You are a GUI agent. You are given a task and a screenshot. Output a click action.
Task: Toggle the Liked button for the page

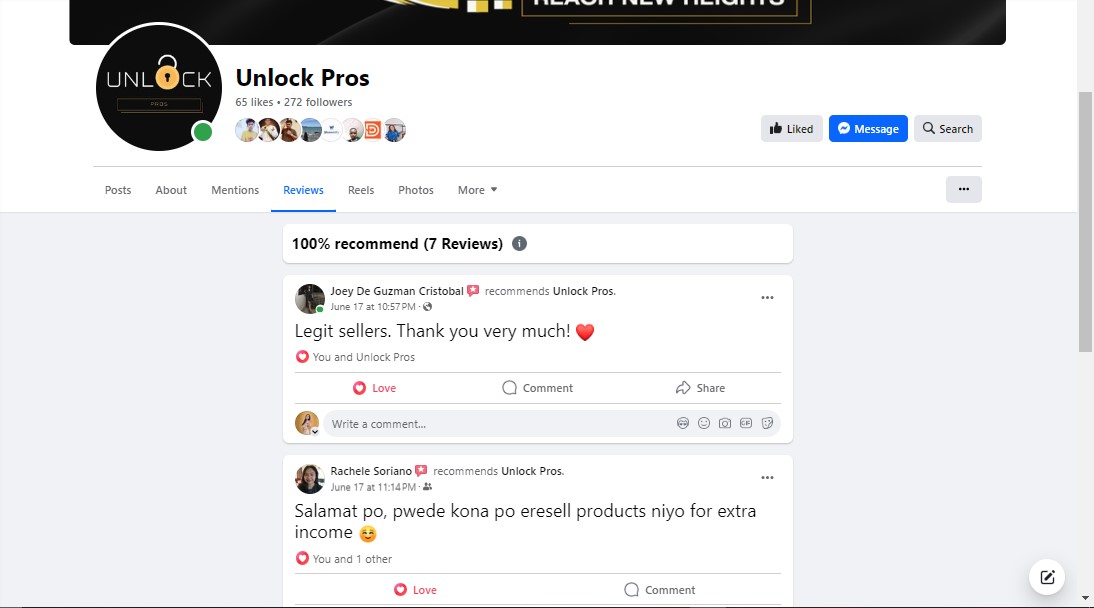tap(792, 128)
